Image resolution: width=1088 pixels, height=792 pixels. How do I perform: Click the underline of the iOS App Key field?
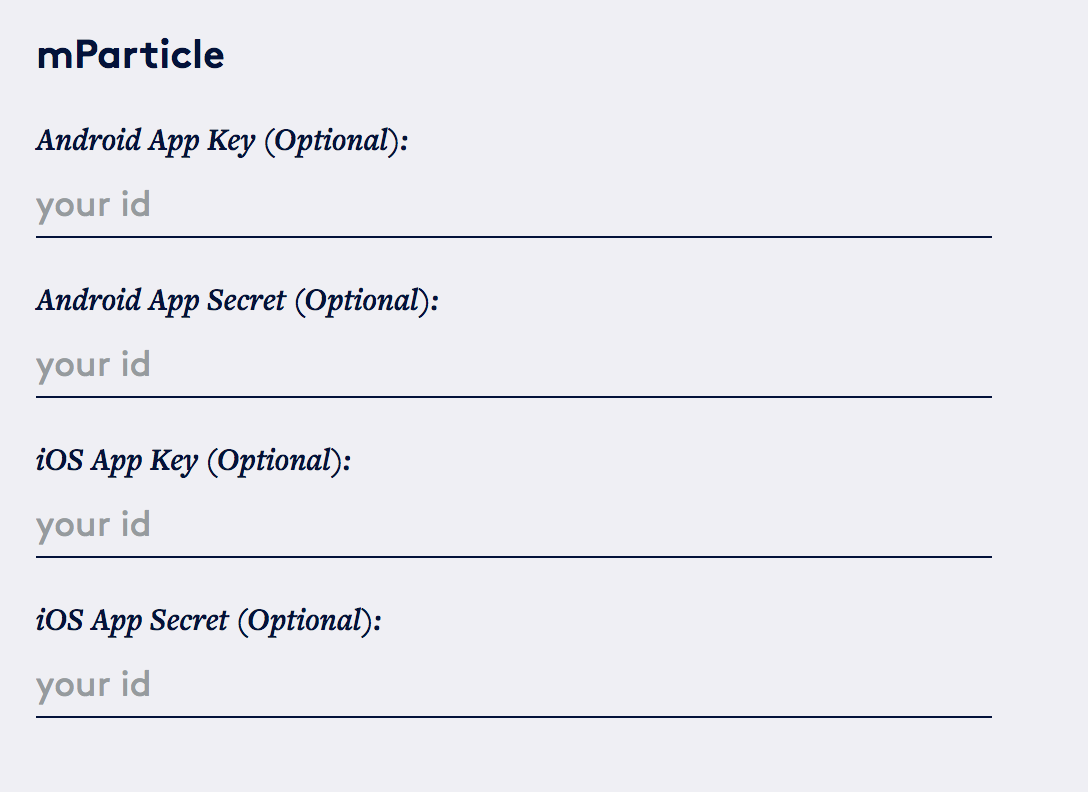tap(513, 557)
